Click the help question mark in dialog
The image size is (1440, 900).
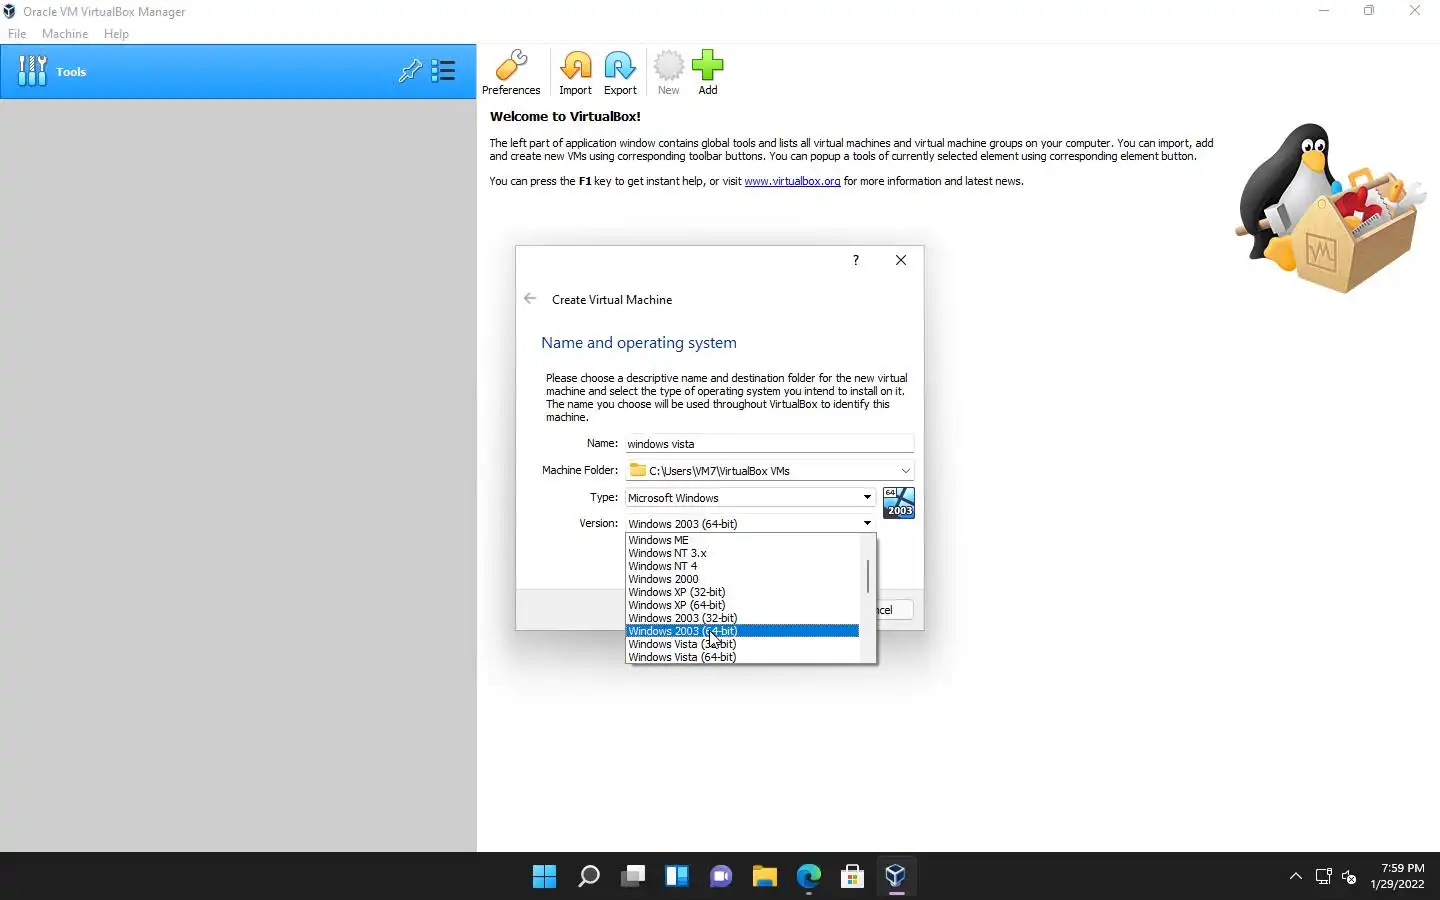tap(856, 260)
